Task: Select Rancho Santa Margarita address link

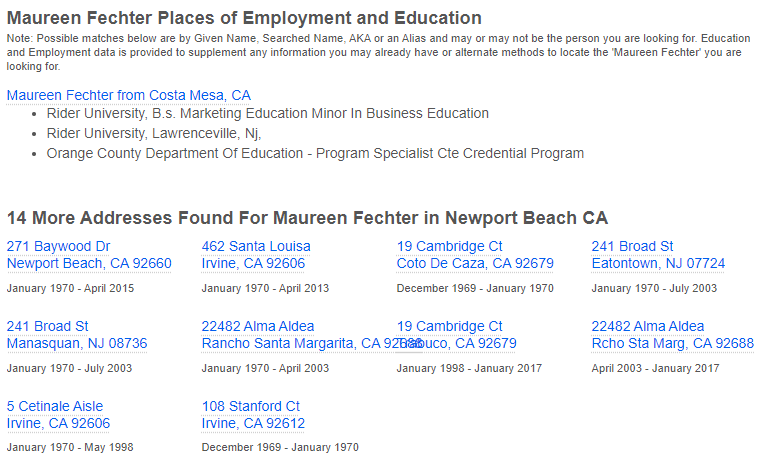Action: [312, 343]
